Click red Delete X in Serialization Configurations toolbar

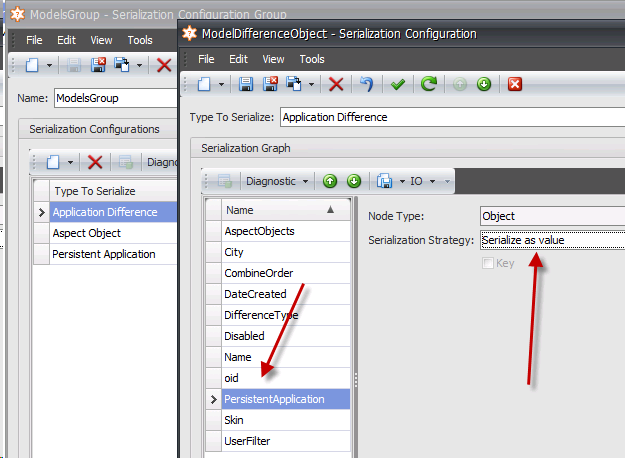tap(95, 162)
